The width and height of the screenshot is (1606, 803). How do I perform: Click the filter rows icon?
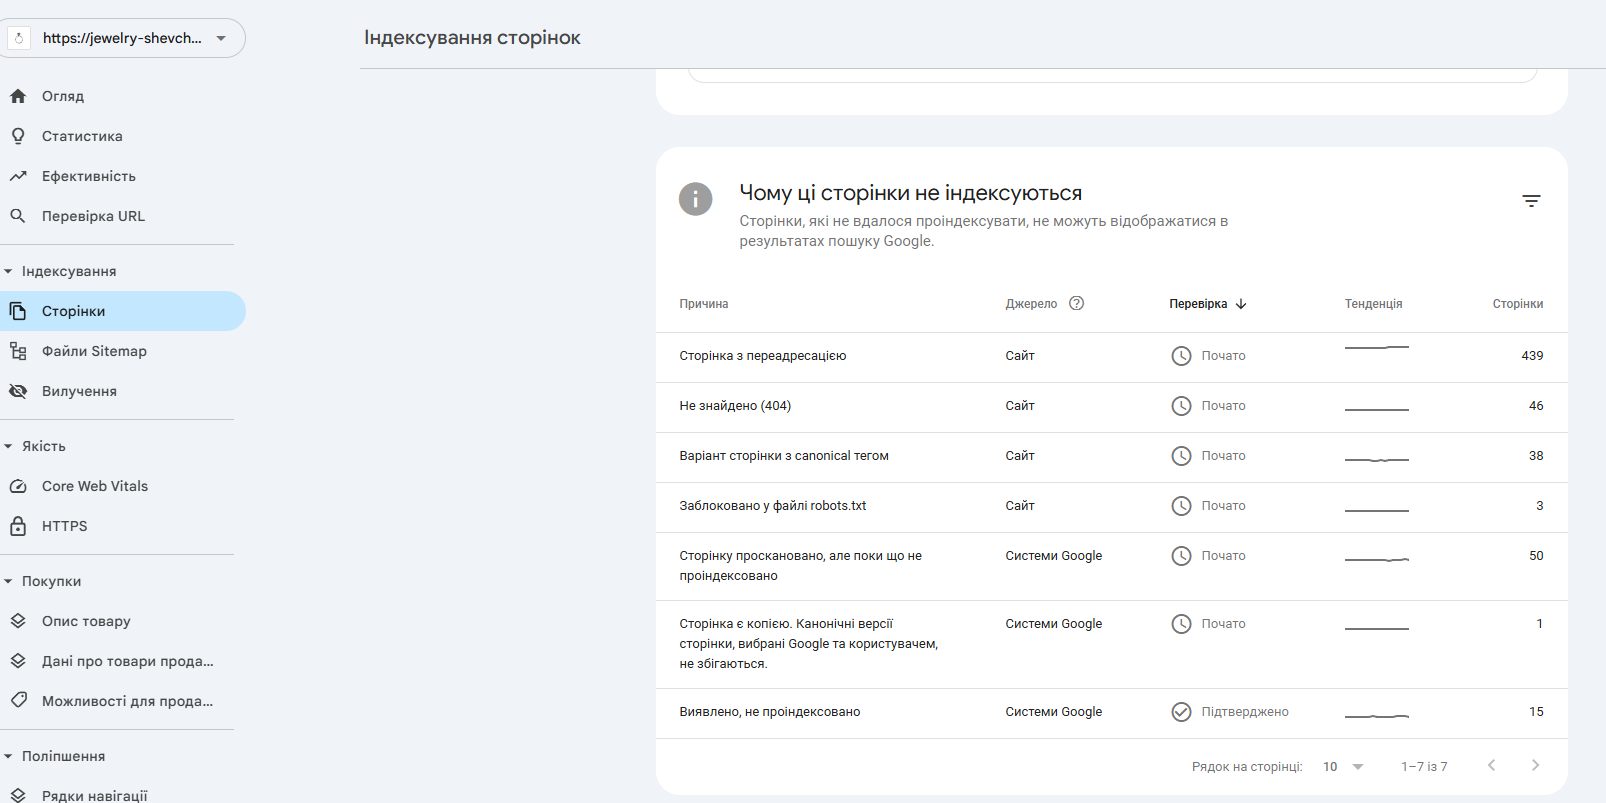(x=1531, y=201)
